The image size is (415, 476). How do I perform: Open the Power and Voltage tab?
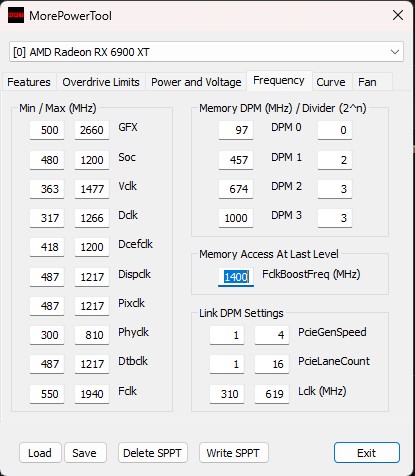point(196,82)
